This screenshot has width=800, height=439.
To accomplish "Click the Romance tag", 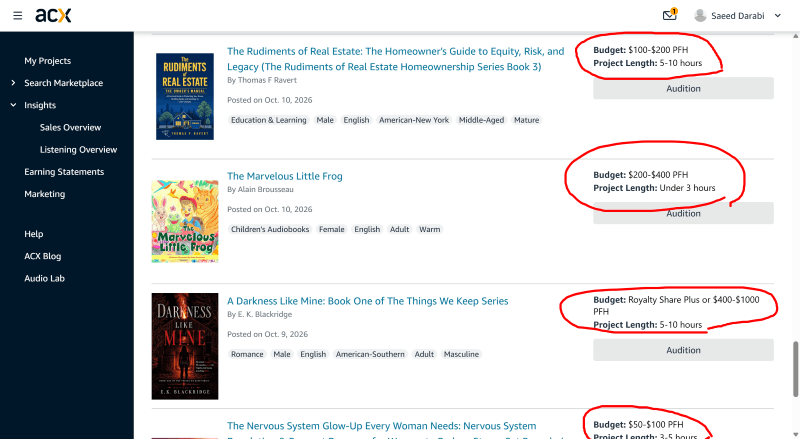I will [x=247, y=354].
